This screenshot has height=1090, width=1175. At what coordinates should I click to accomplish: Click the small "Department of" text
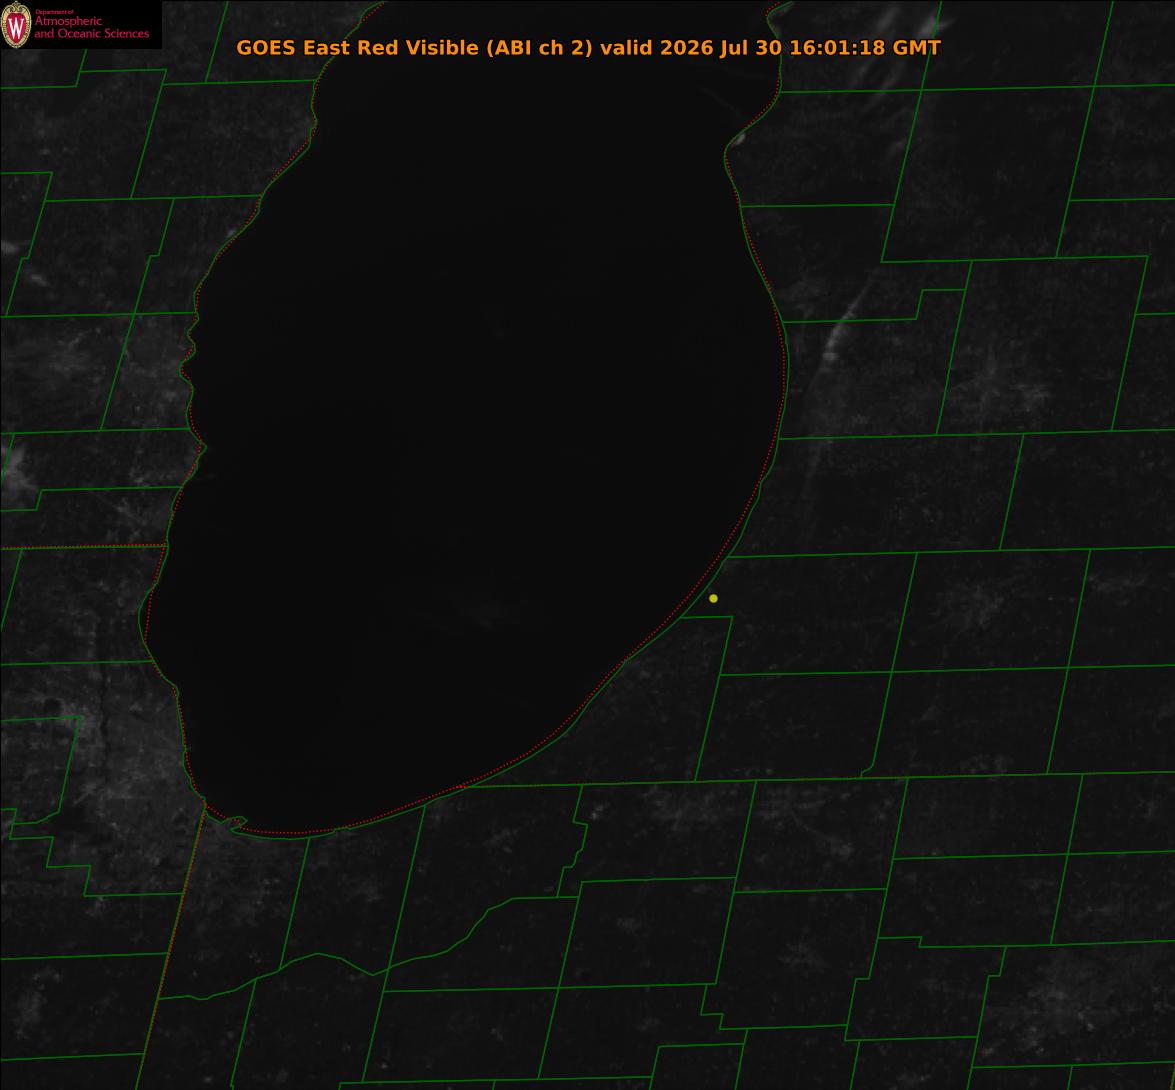point(53,11)
